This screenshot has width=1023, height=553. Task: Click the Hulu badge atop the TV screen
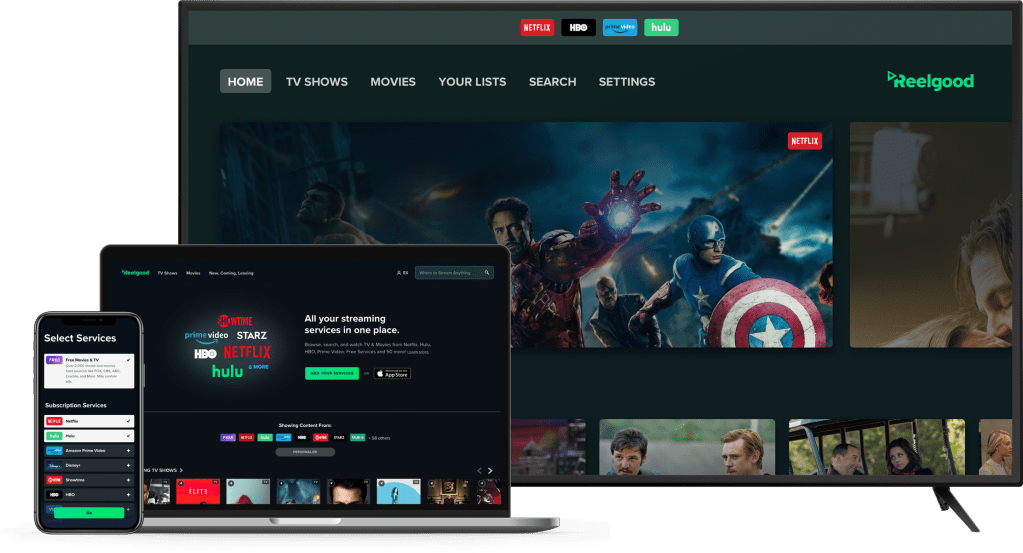click(661, 27)
